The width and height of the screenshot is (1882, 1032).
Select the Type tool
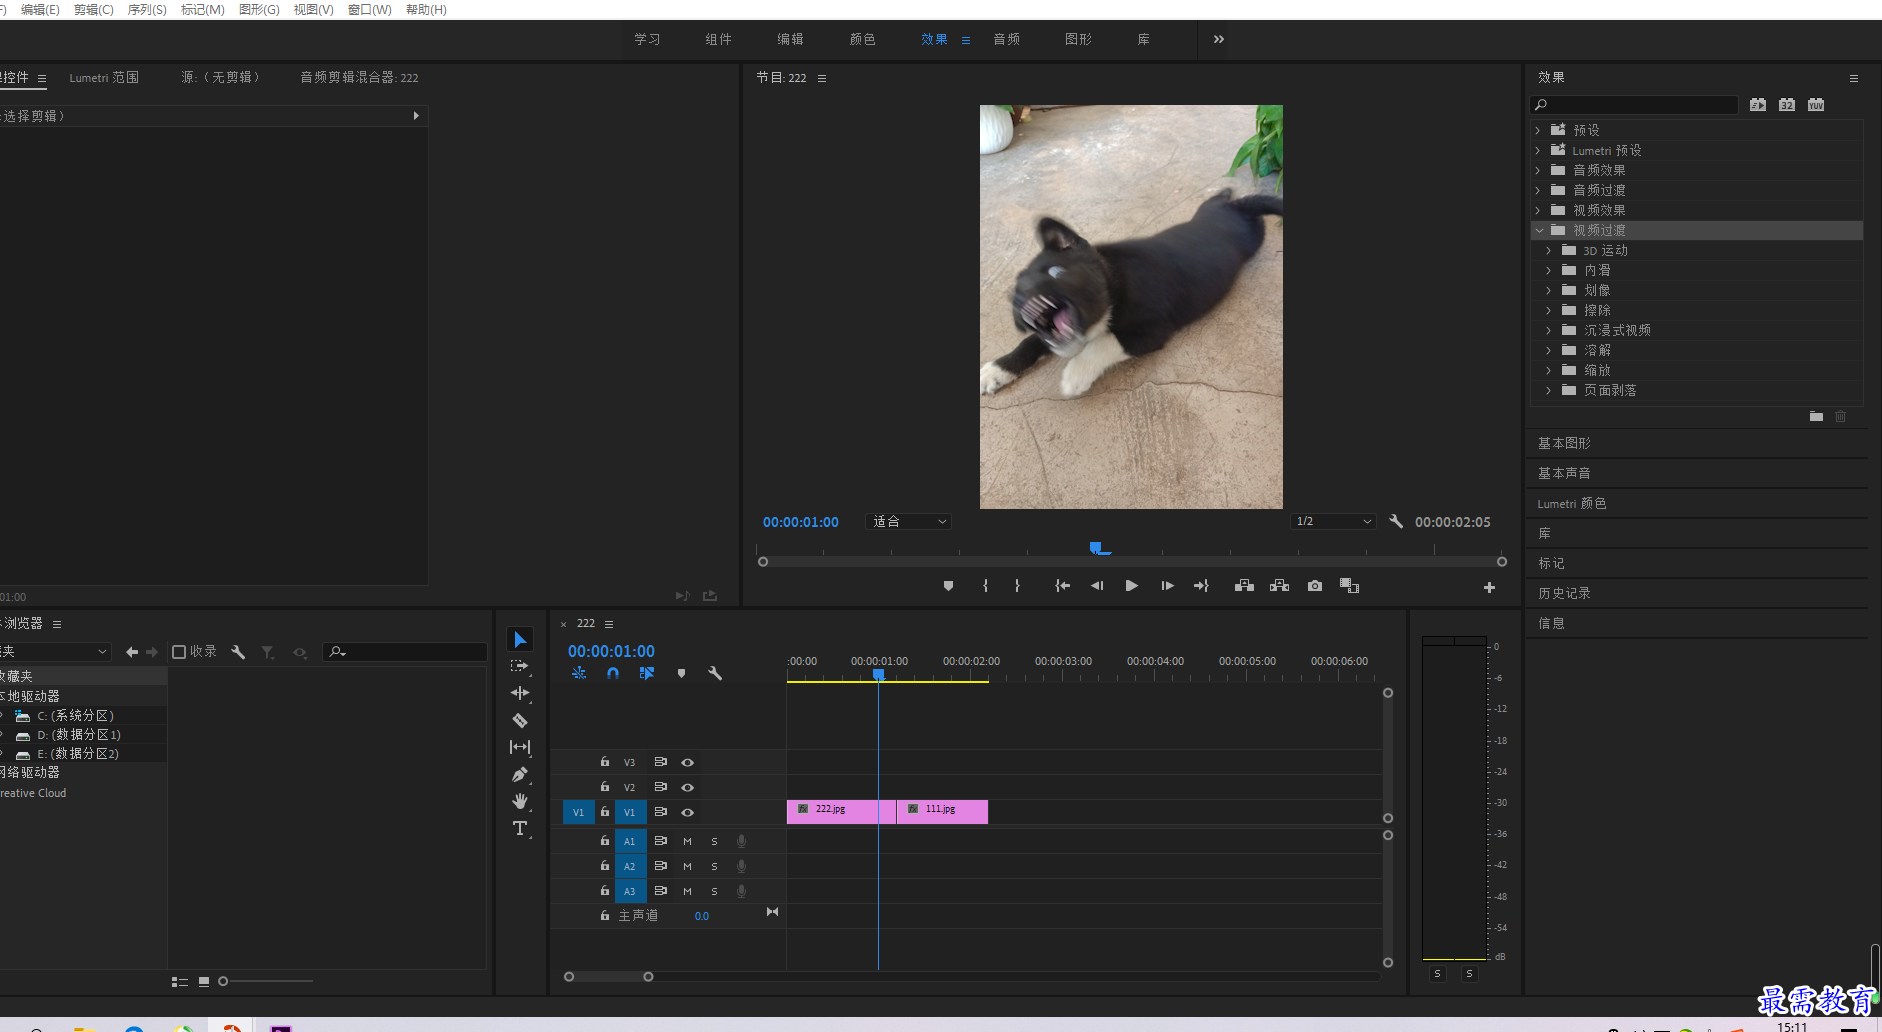point(520,828)
